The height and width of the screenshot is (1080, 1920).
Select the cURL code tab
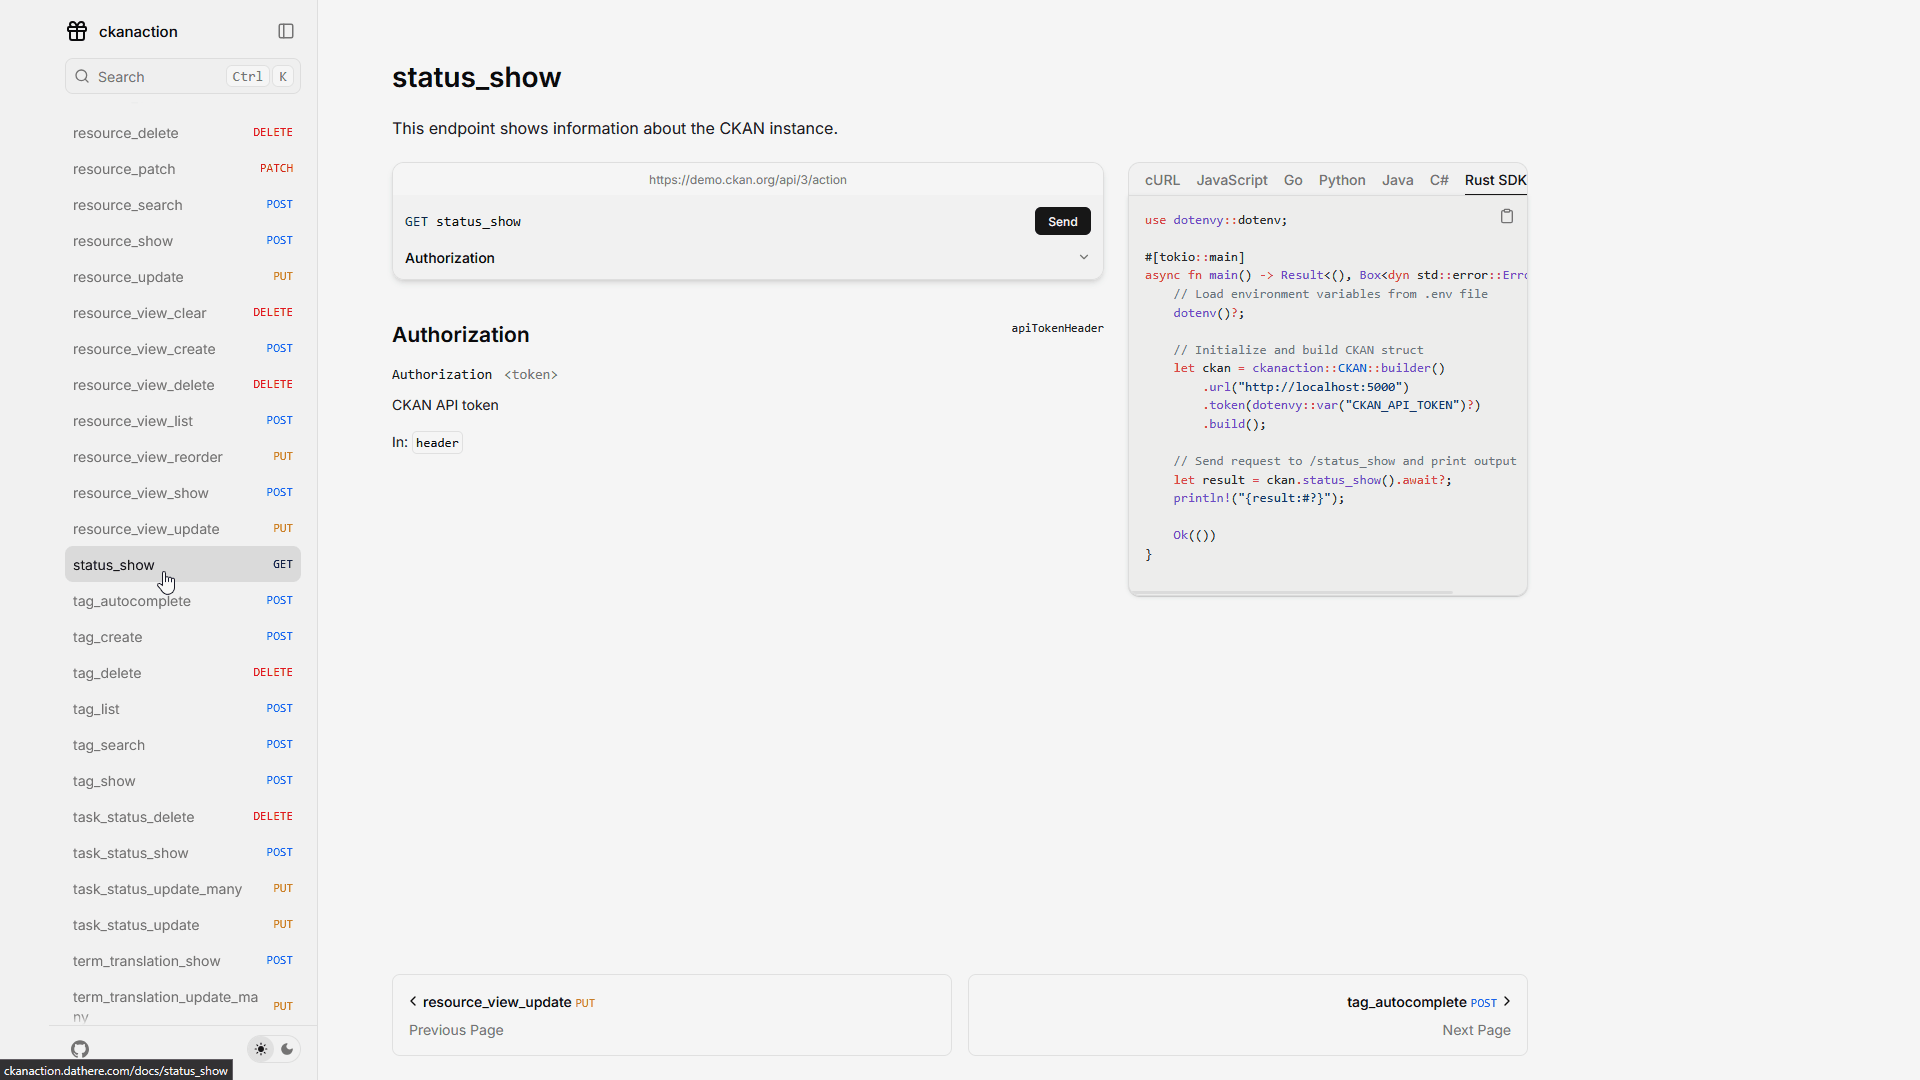[x=1162, y=180]
